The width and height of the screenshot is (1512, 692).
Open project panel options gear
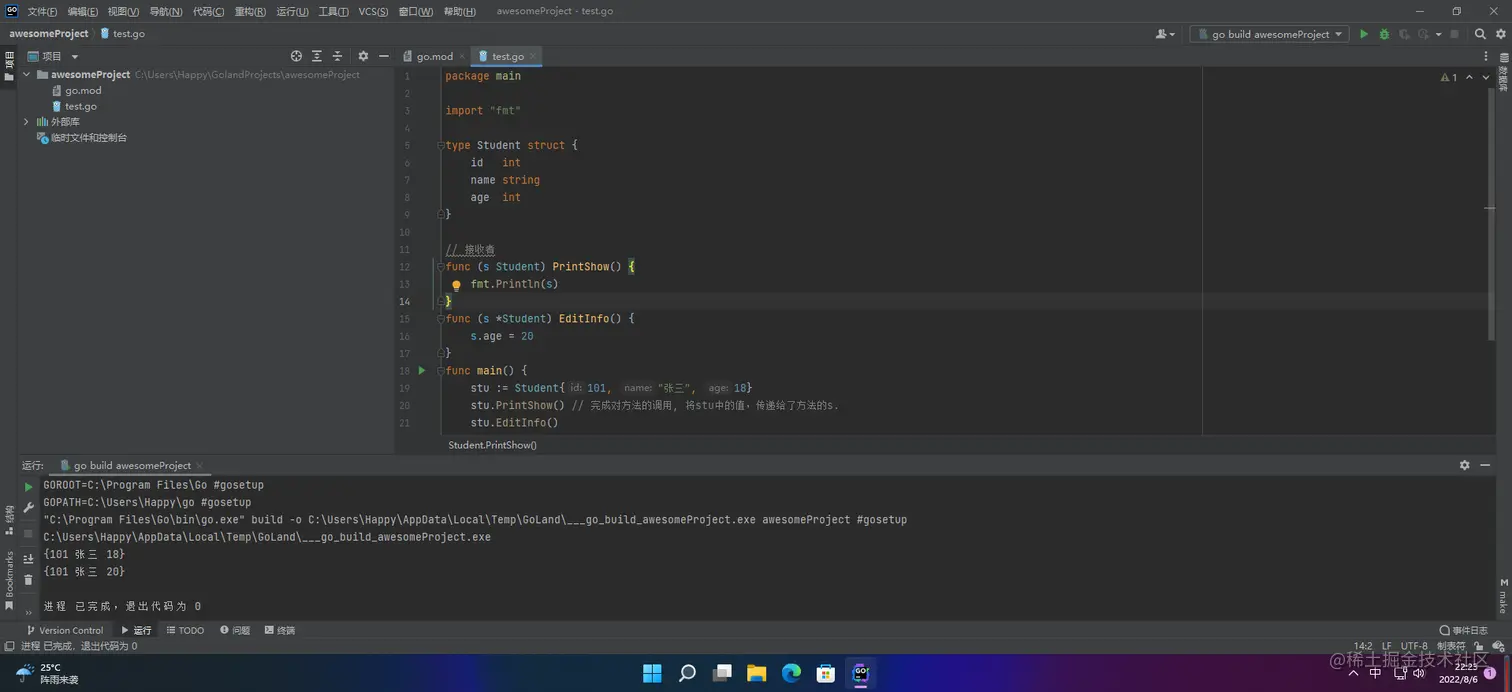coord(363,56)
